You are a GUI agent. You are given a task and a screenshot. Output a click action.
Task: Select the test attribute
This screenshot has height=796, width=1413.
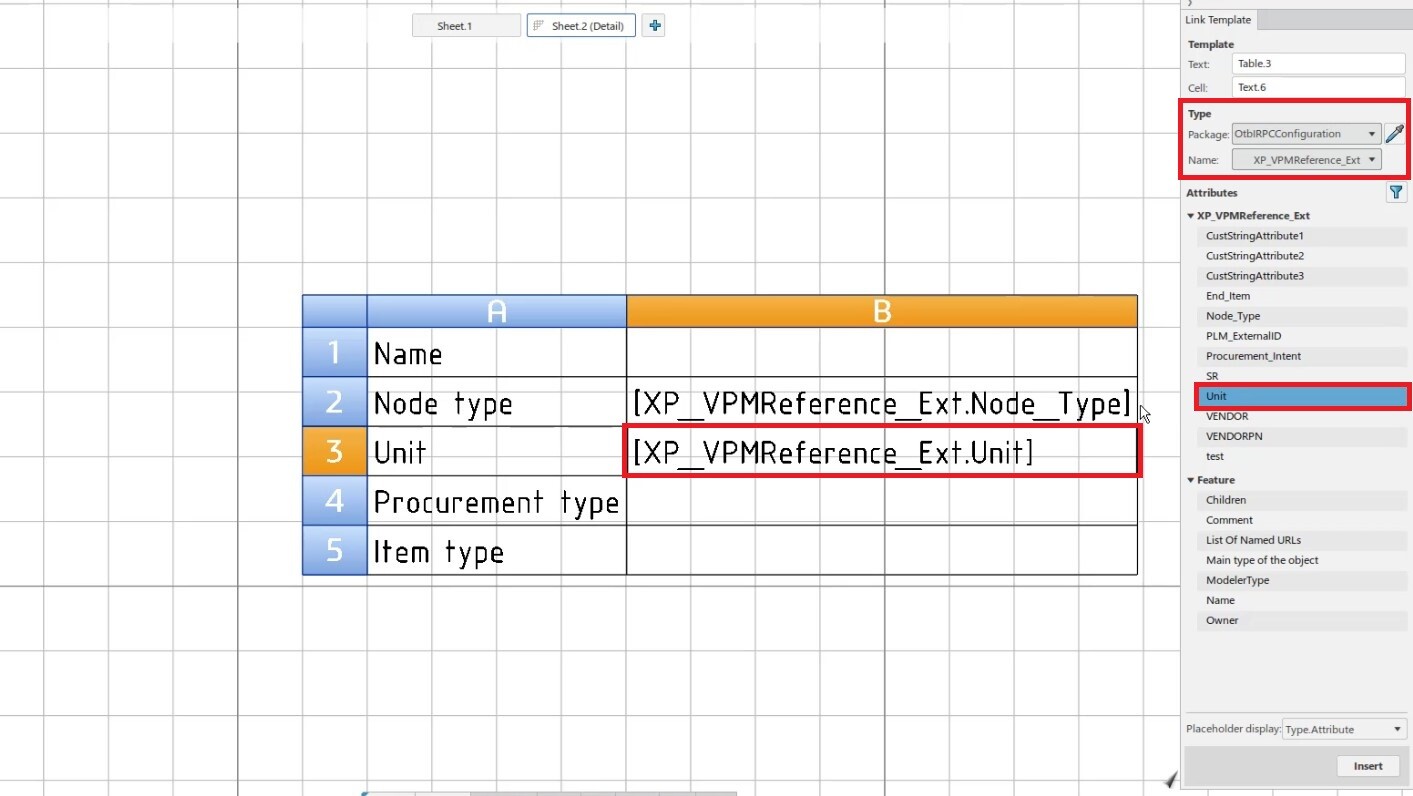[x=1301, y=456]
